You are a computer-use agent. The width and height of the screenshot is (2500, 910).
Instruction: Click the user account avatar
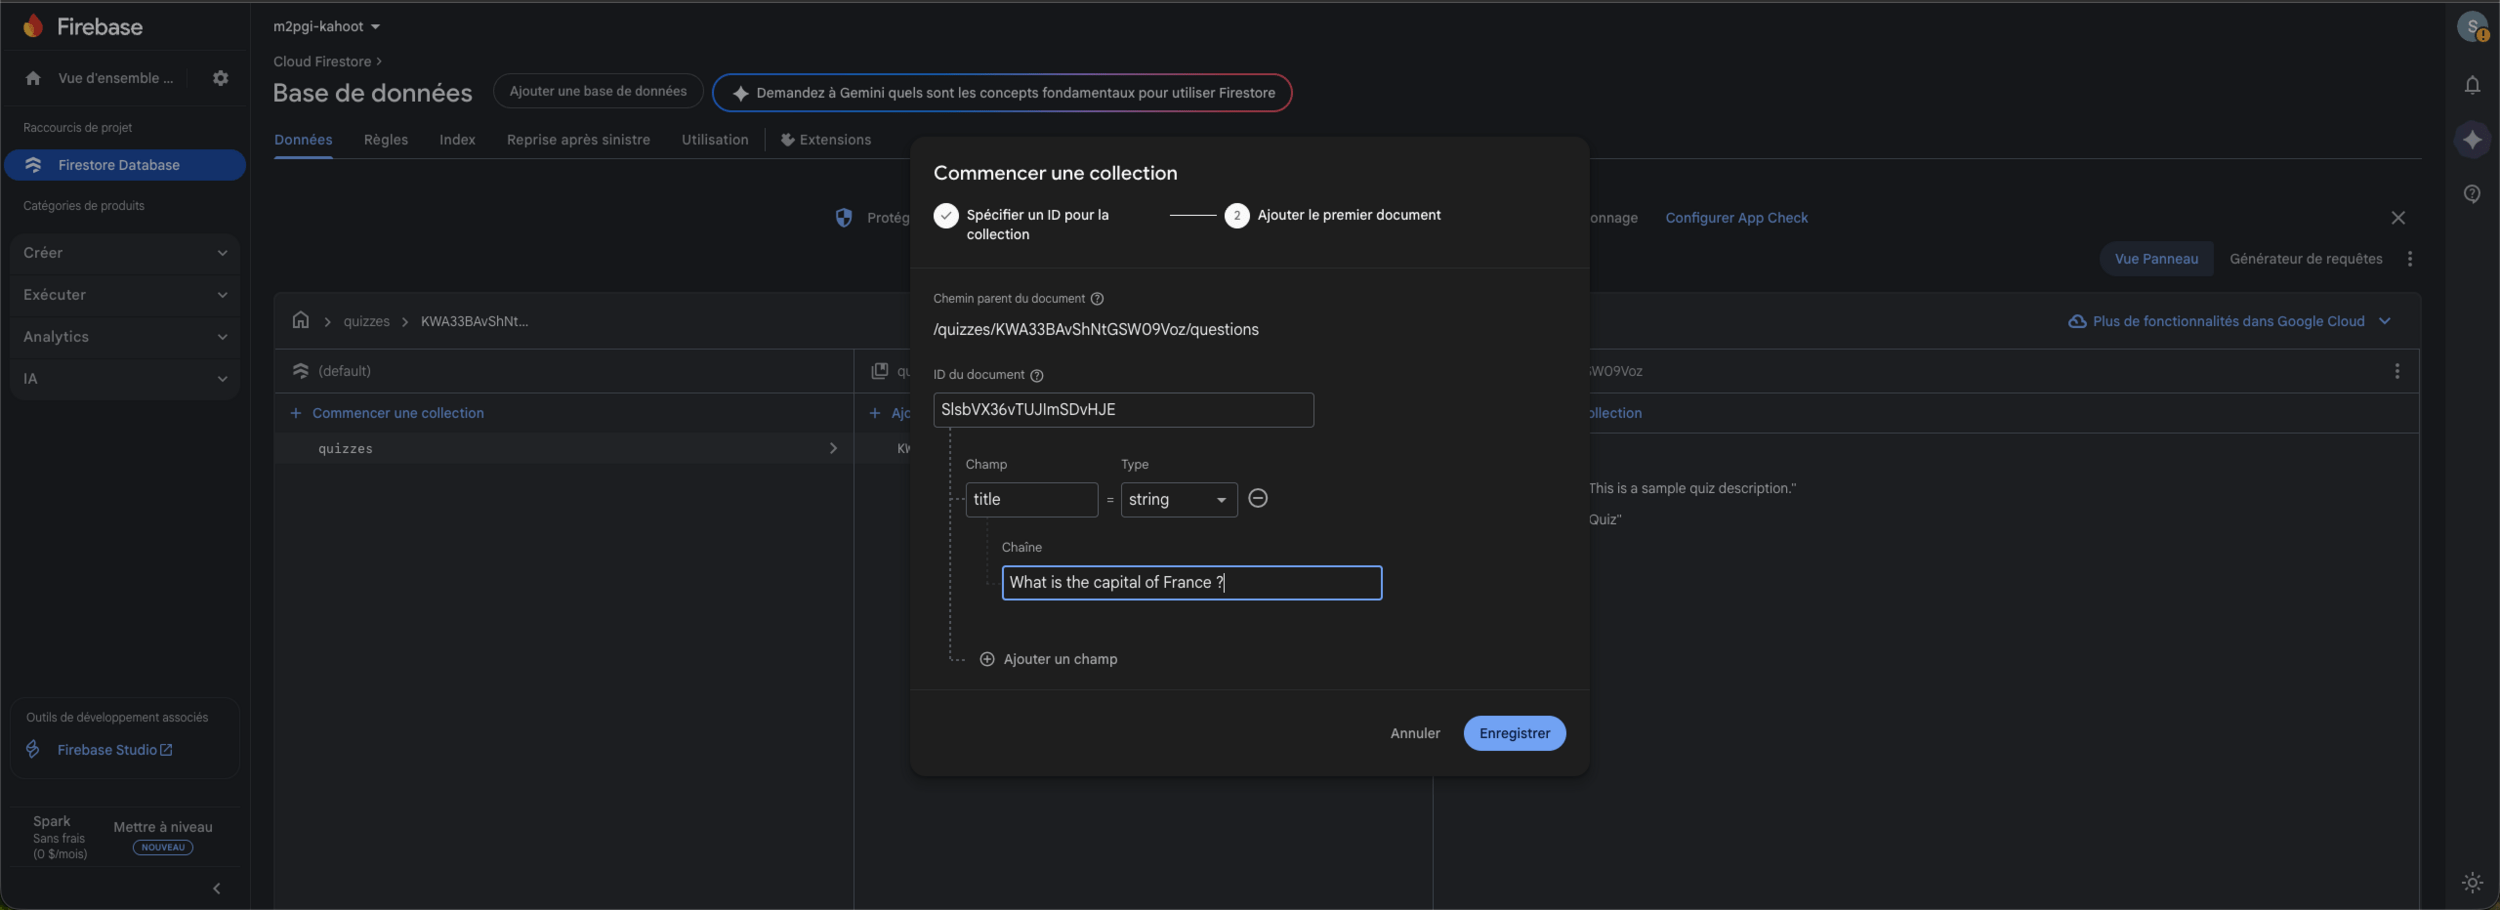[x=2472, y=27]
